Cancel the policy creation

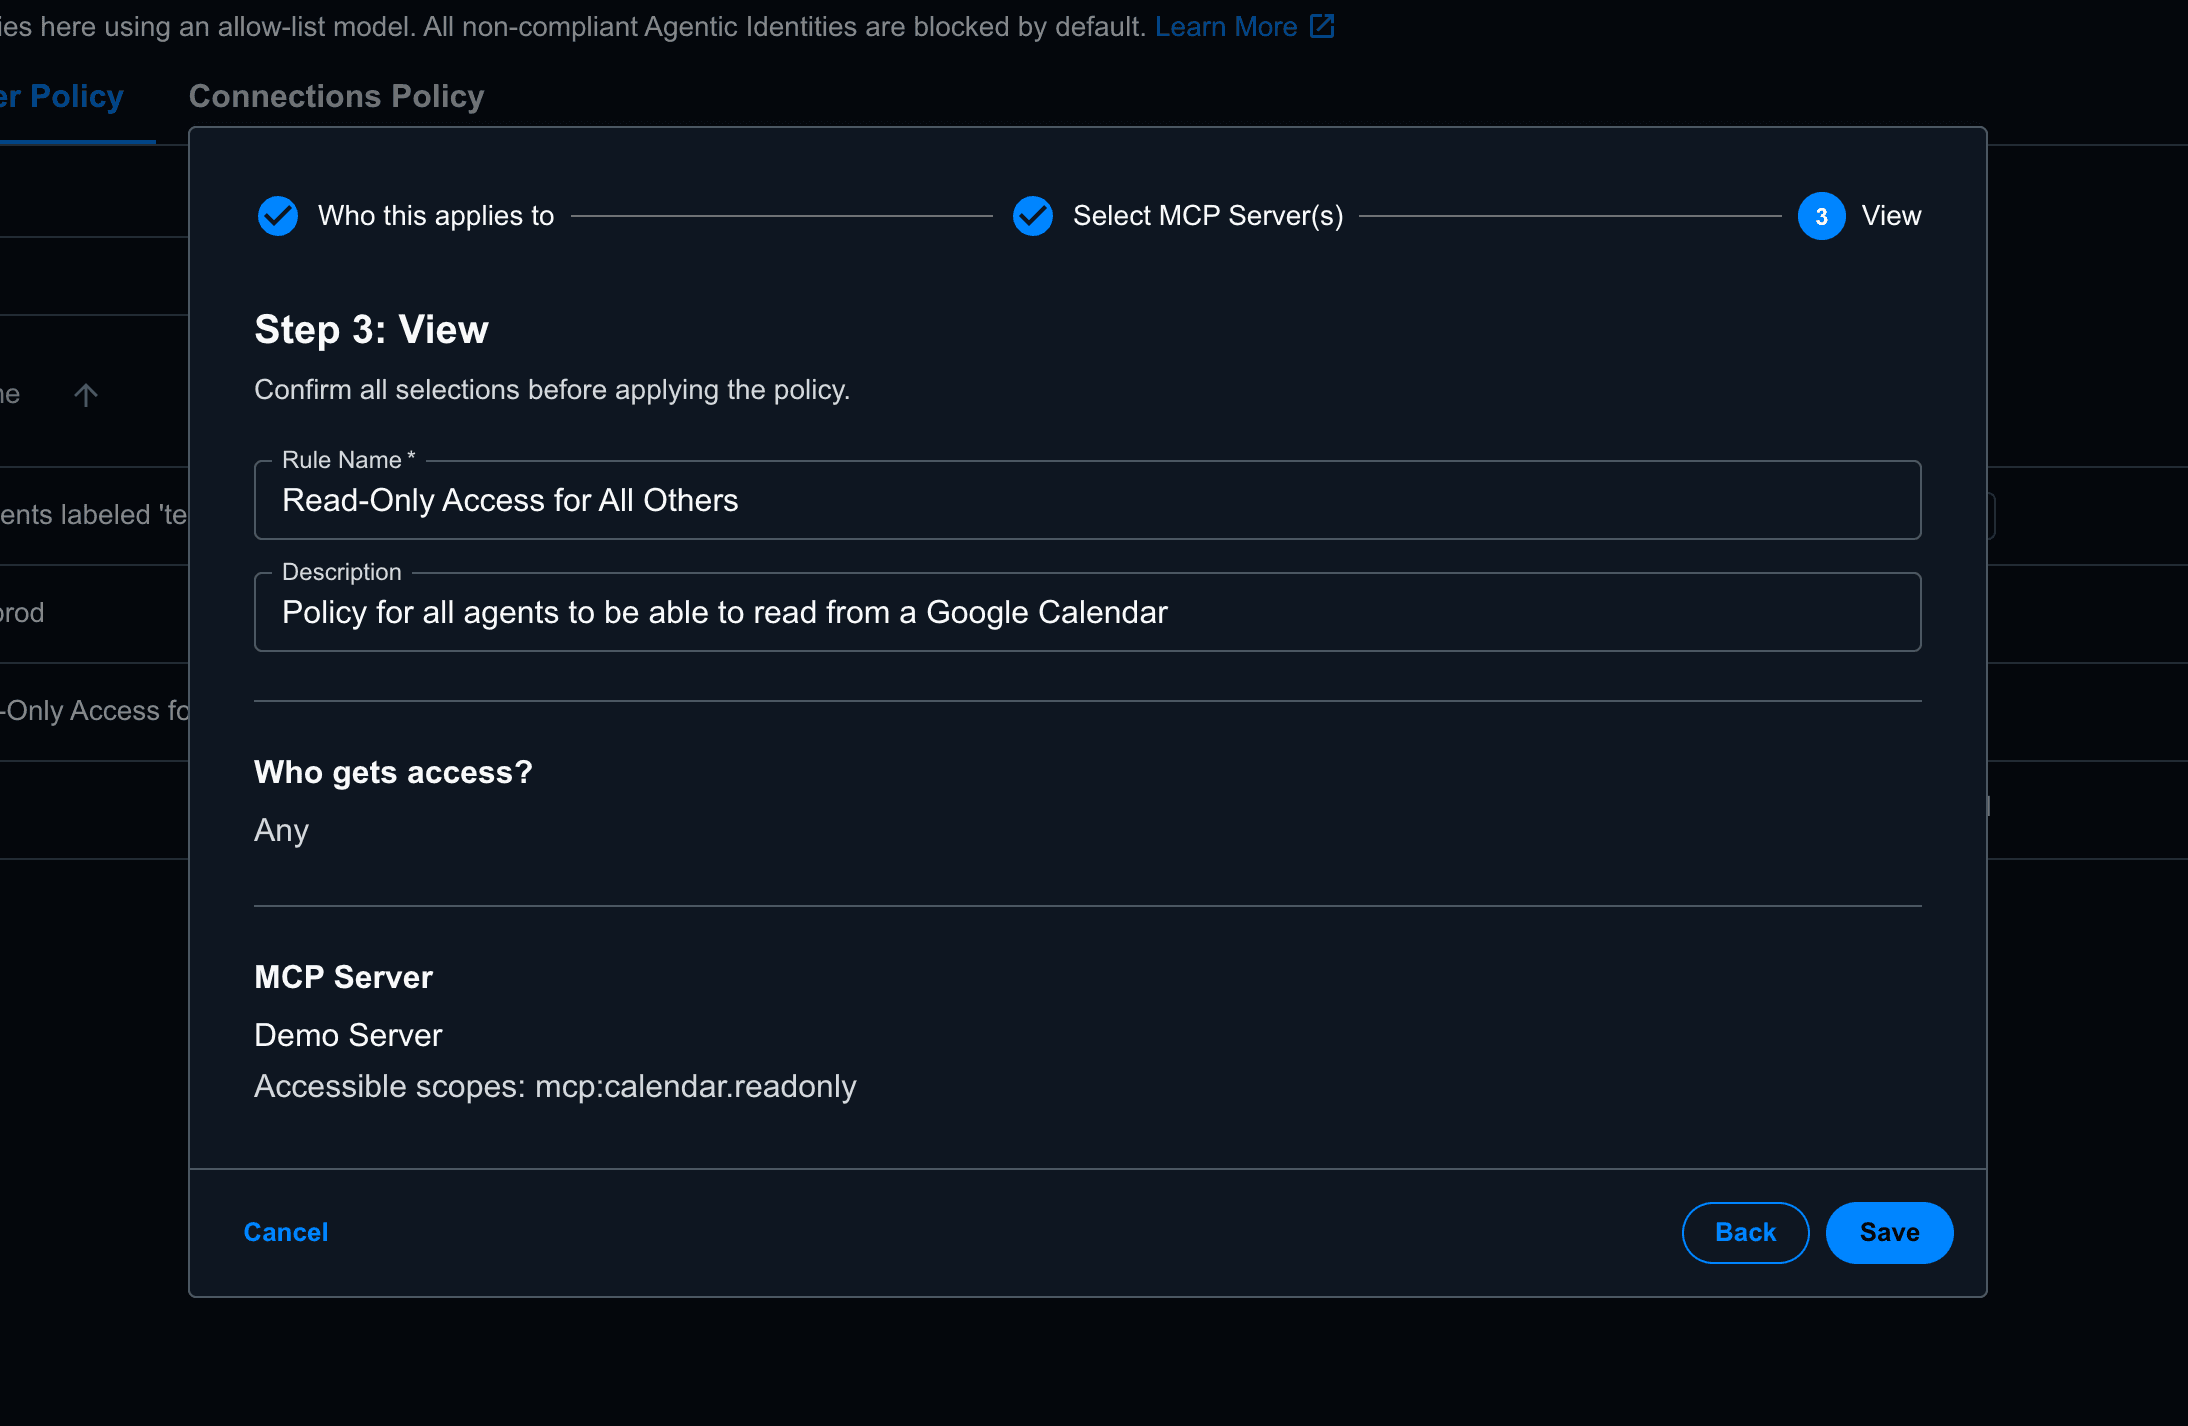[285, 1232]
